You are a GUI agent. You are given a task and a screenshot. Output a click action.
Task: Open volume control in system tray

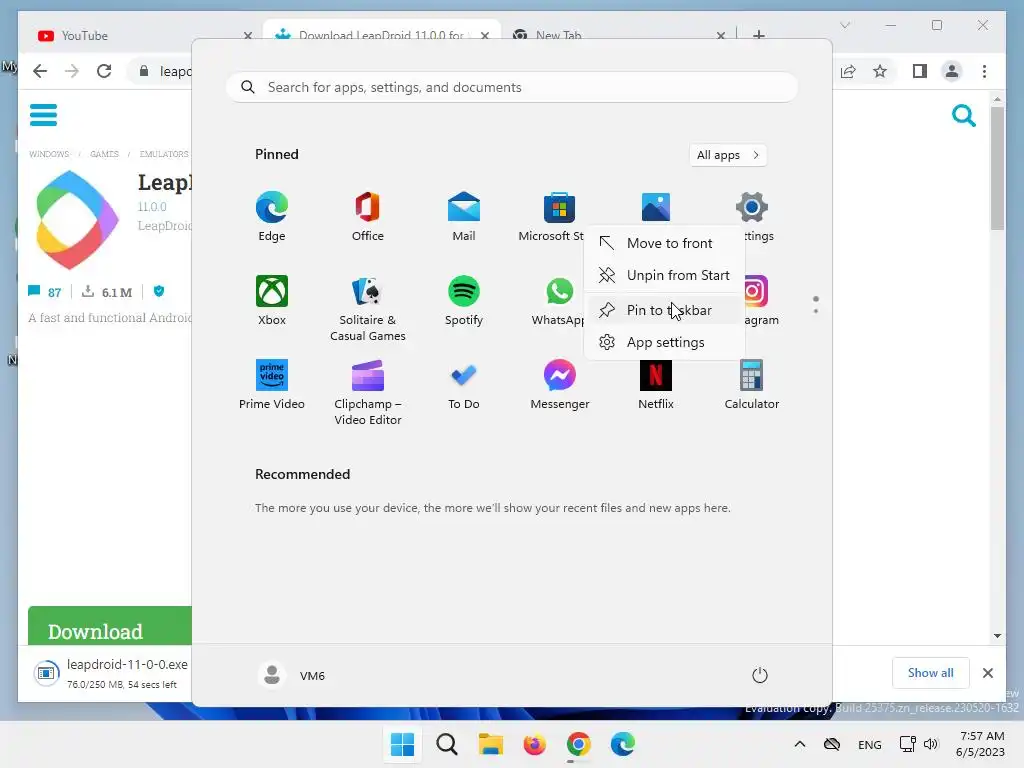(x=931, y=744)
